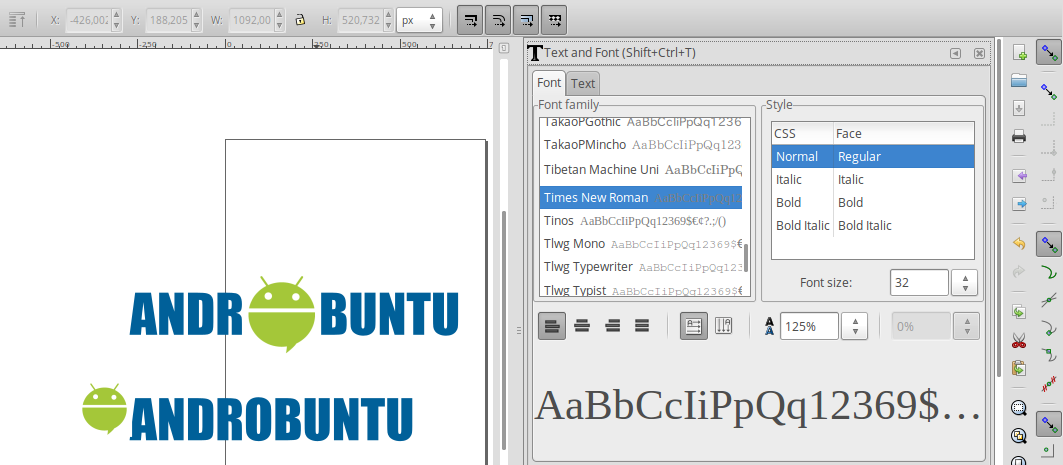
Task: Select the upper ANDROBUNTU logo on canvas
Action: 294,313
